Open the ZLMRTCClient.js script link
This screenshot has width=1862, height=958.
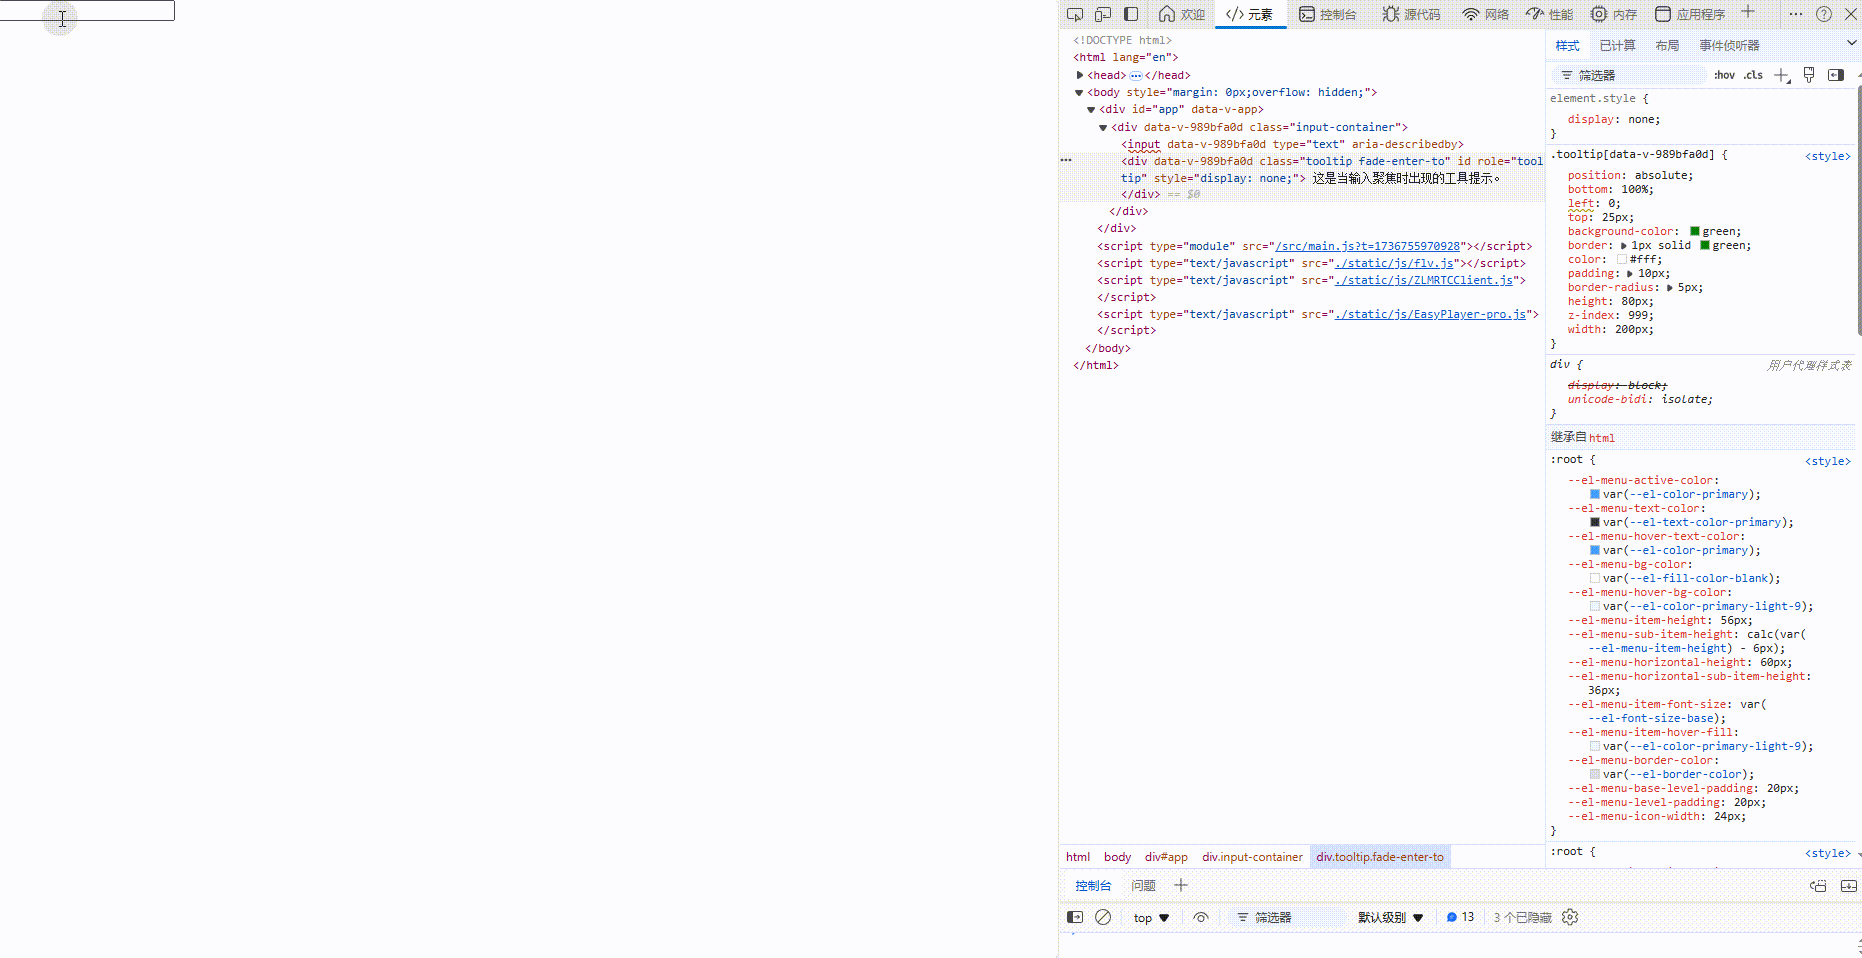[1424, 280]
